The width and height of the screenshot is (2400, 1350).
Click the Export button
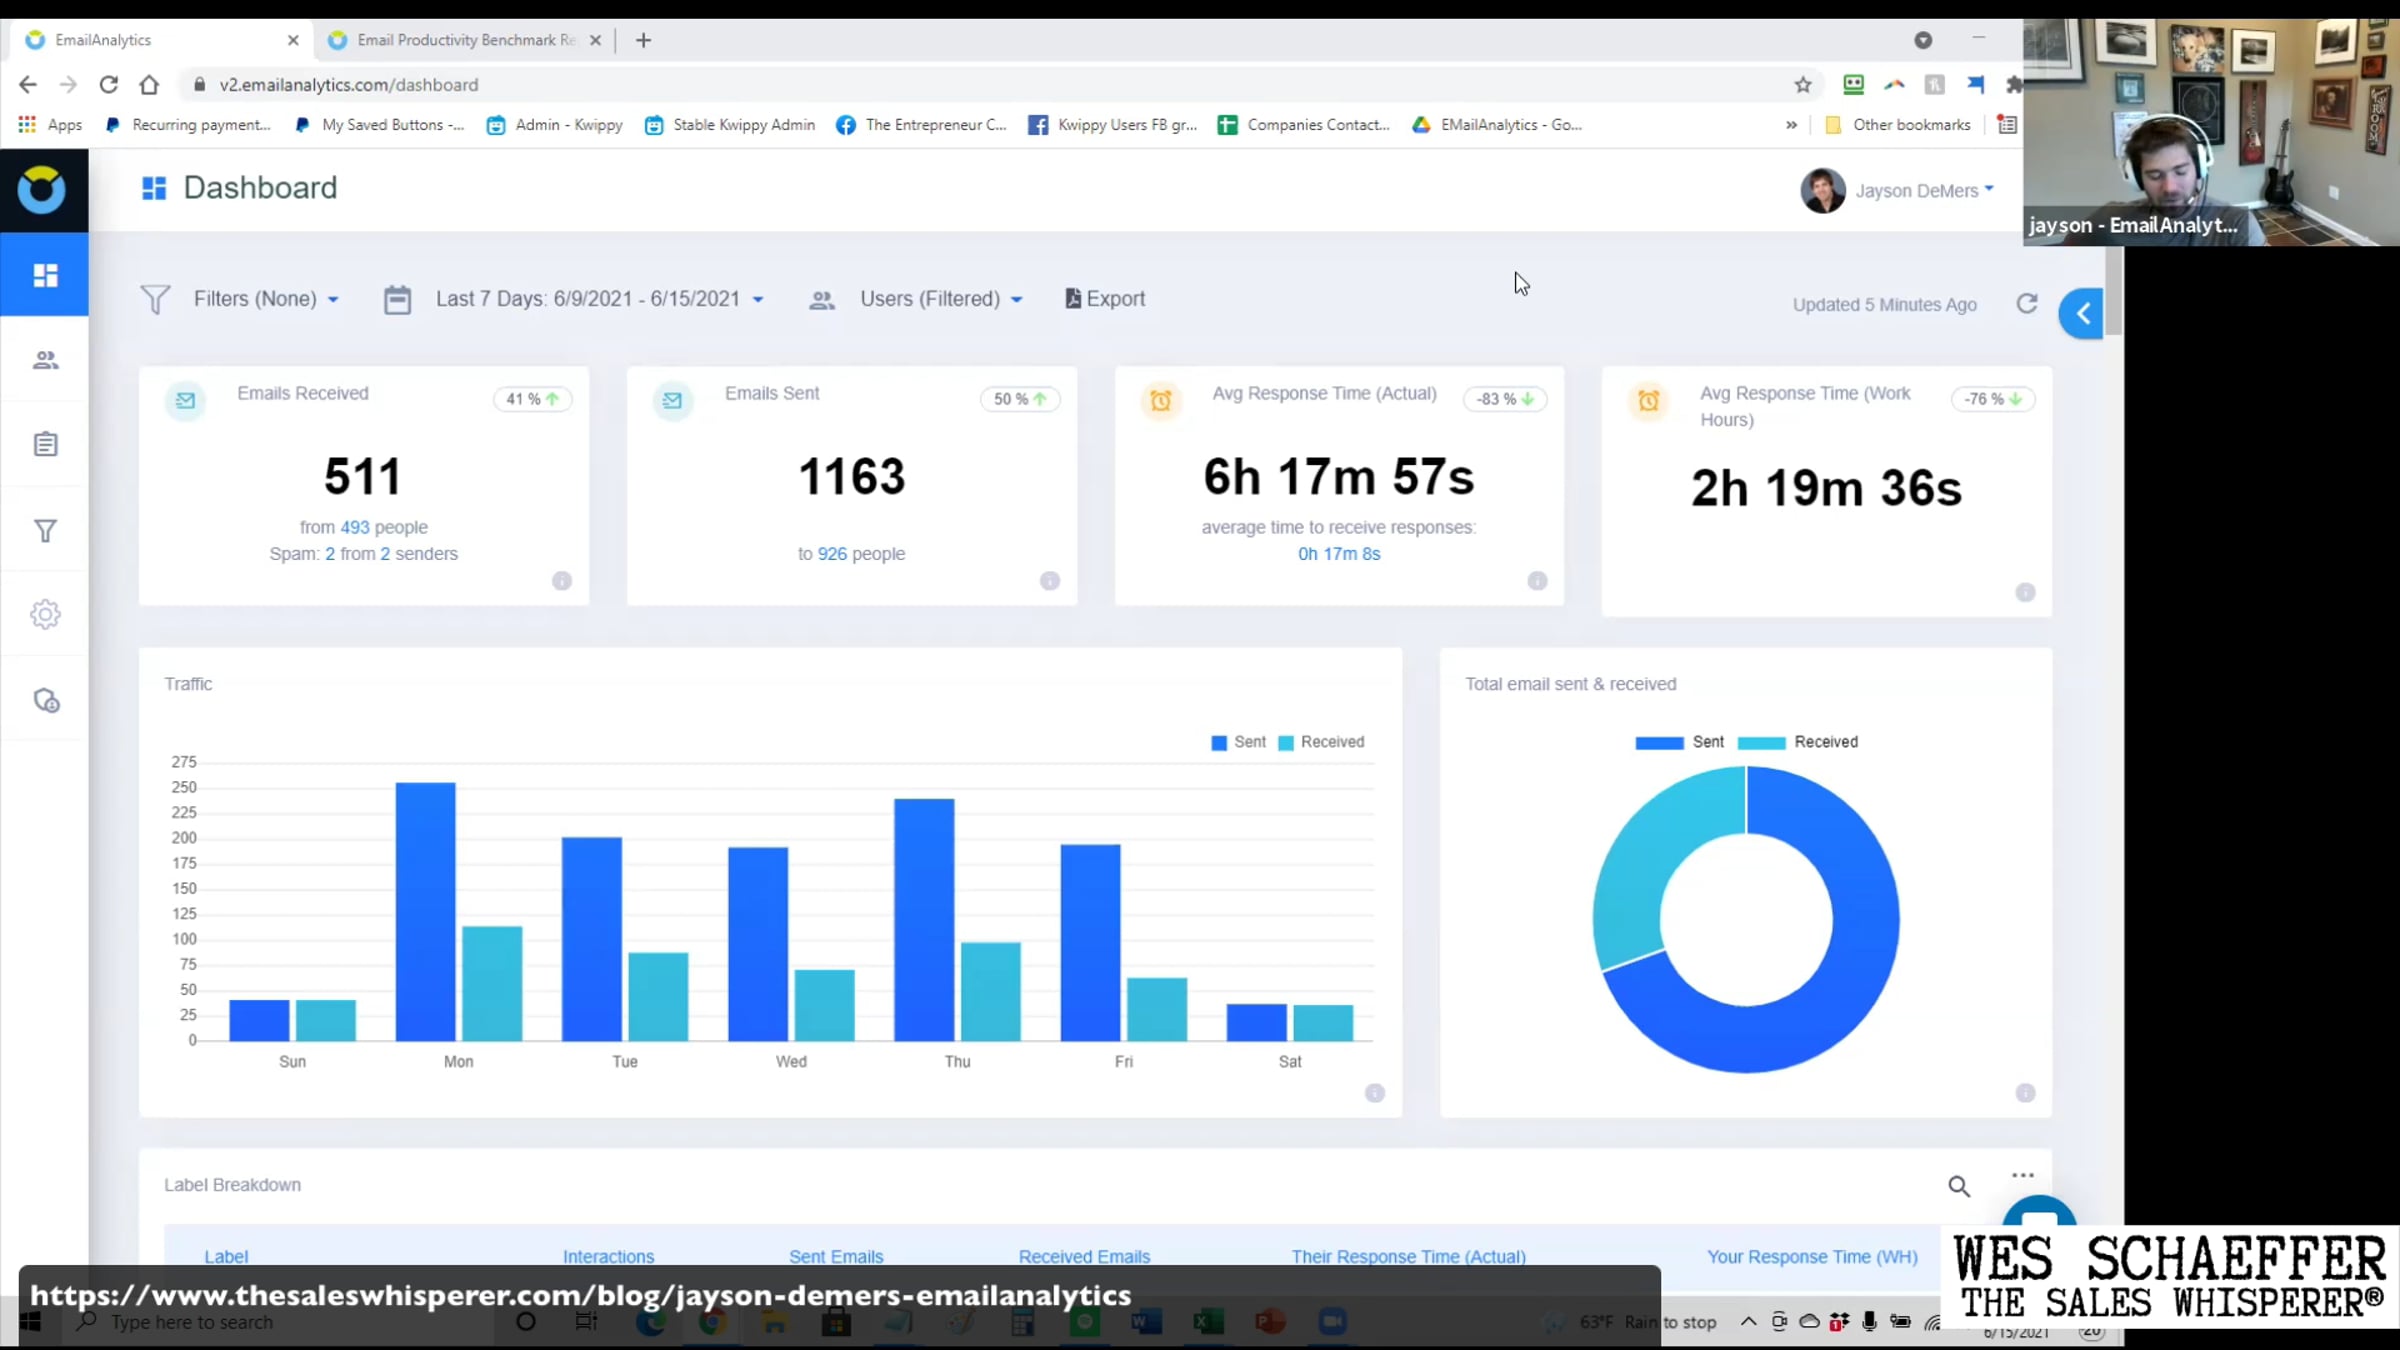coord(1105,299)
